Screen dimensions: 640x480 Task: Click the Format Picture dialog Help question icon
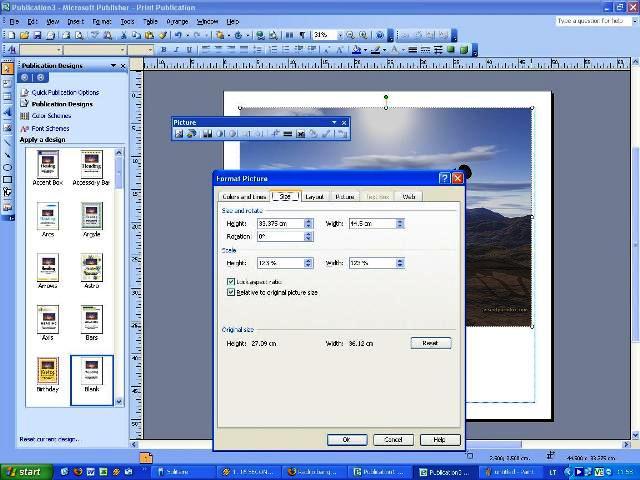point(444,178)
